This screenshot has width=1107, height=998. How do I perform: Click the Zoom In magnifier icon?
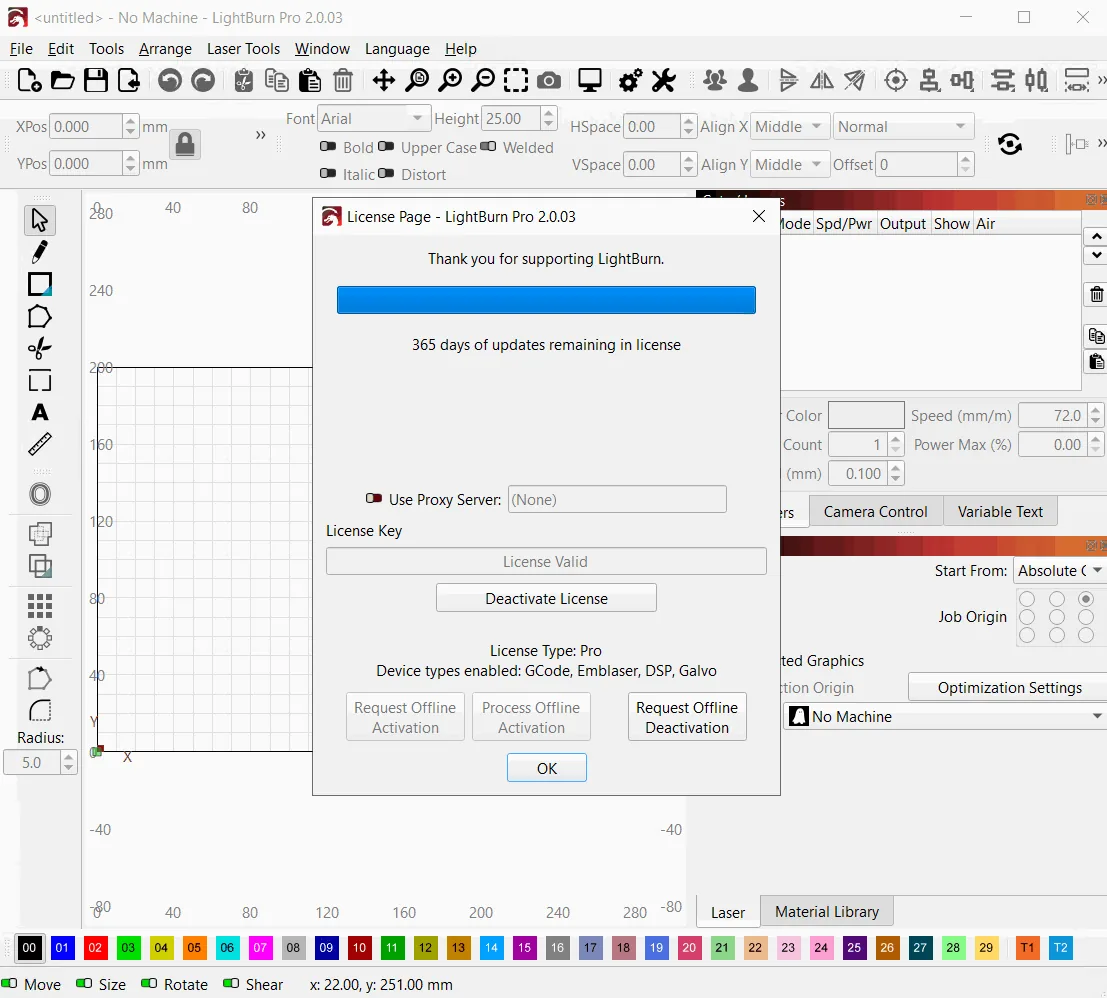[x=450, y=80]
